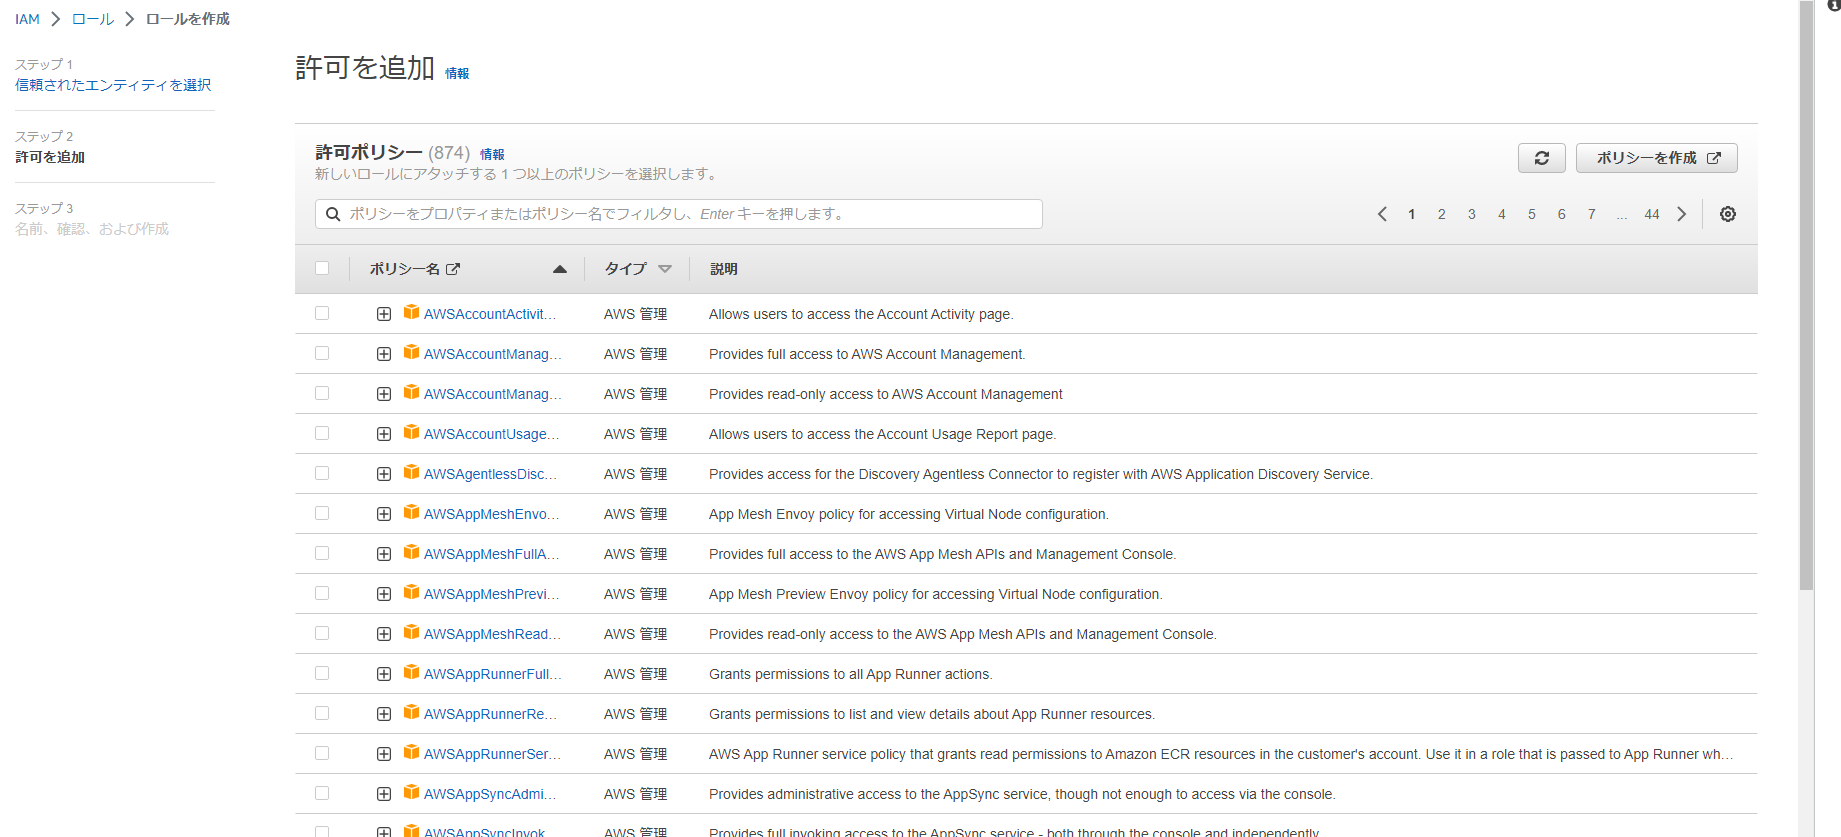Click external link icon beside ポリシー名 header

pyautogui.click(x=453, y=269)
